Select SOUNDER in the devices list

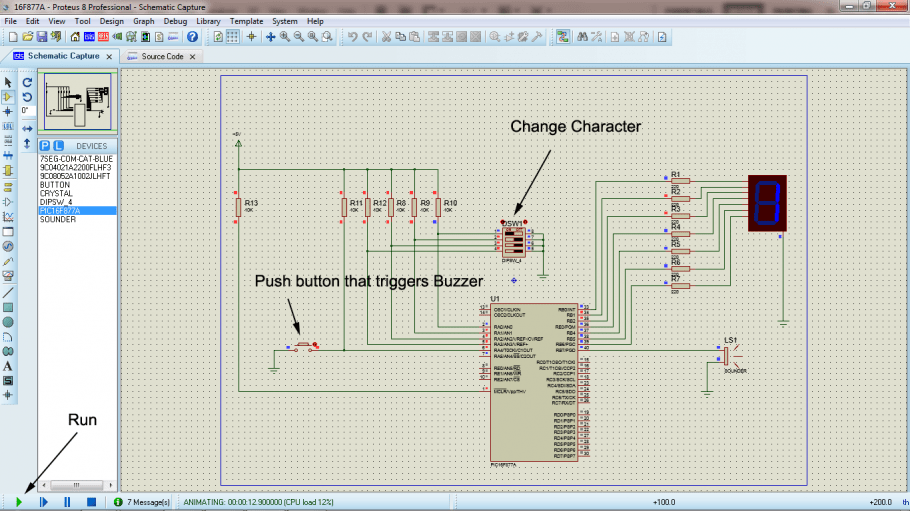coord(57,220)
